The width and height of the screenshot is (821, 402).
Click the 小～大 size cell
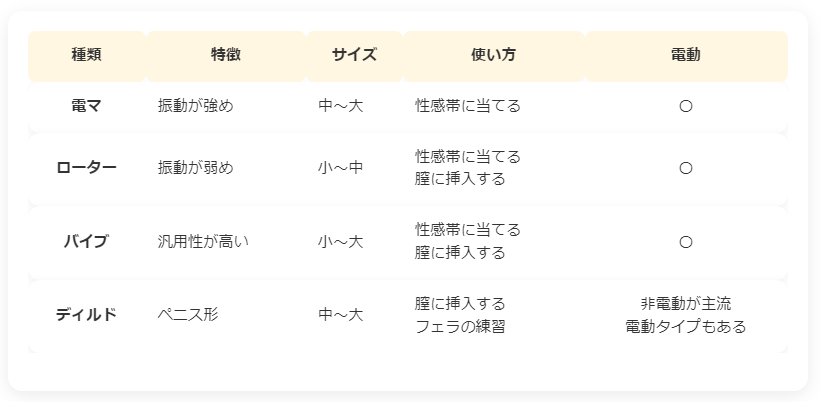[x=340, y=242]
